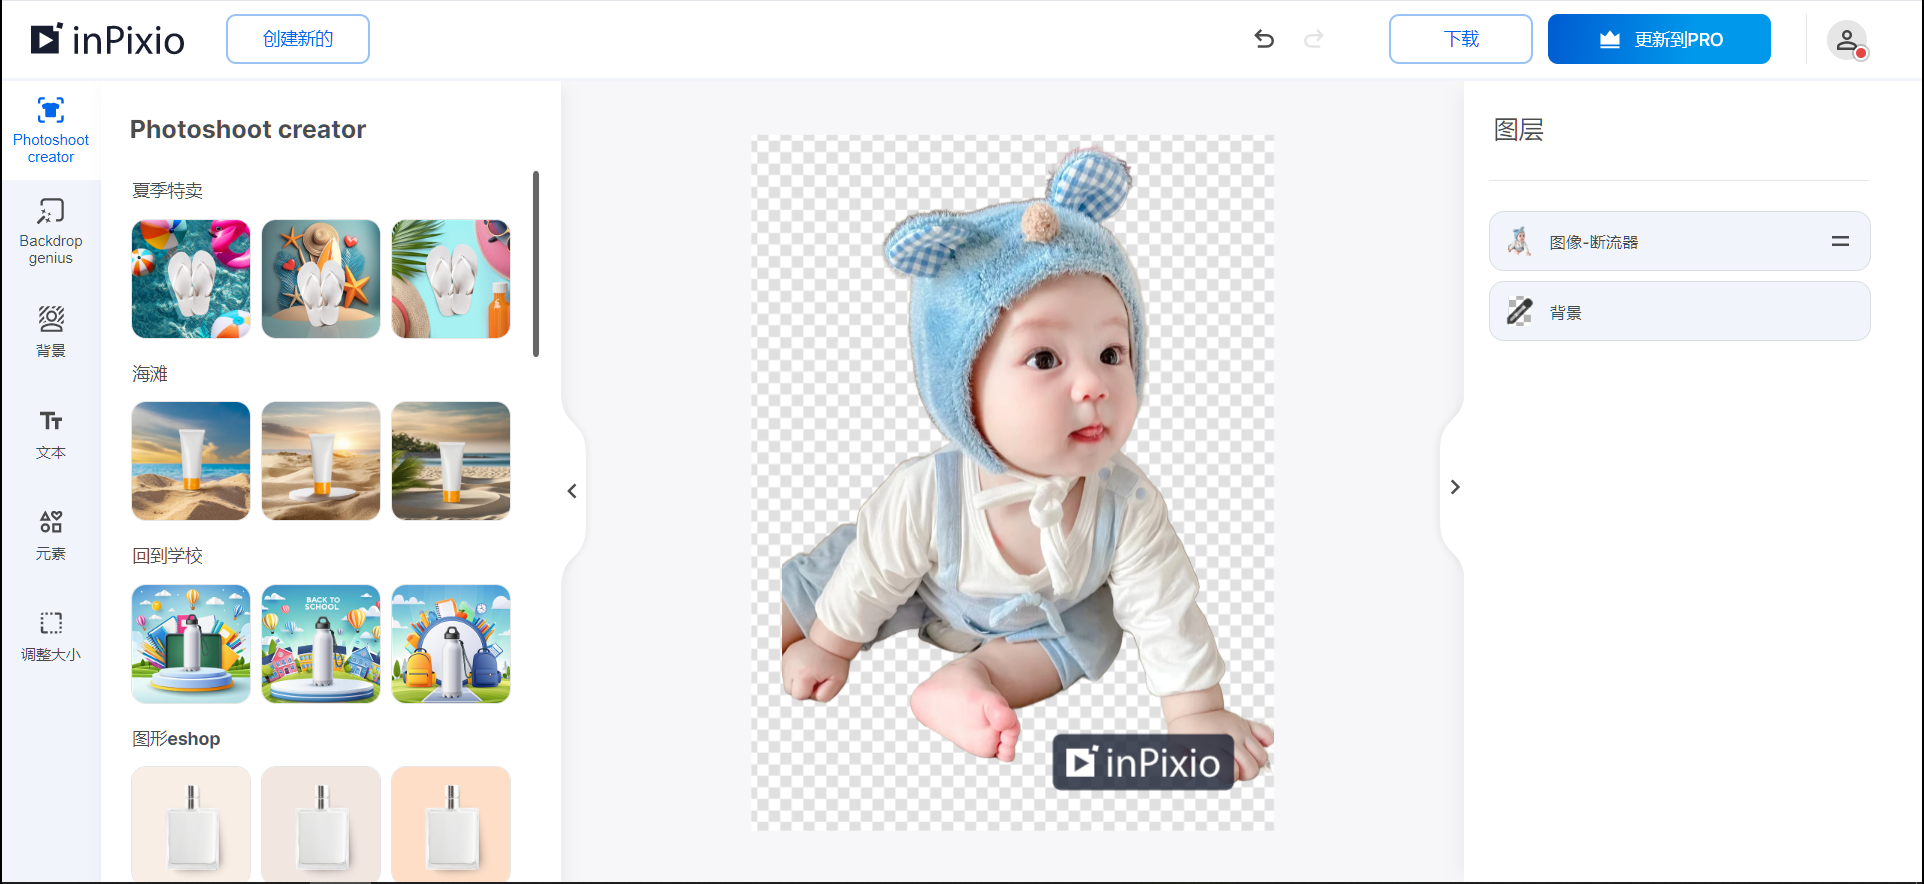Click the 图像-断流器 layer reorder handle
1924x884 pixels.
pyautogui.click(x=1840, y=241)
